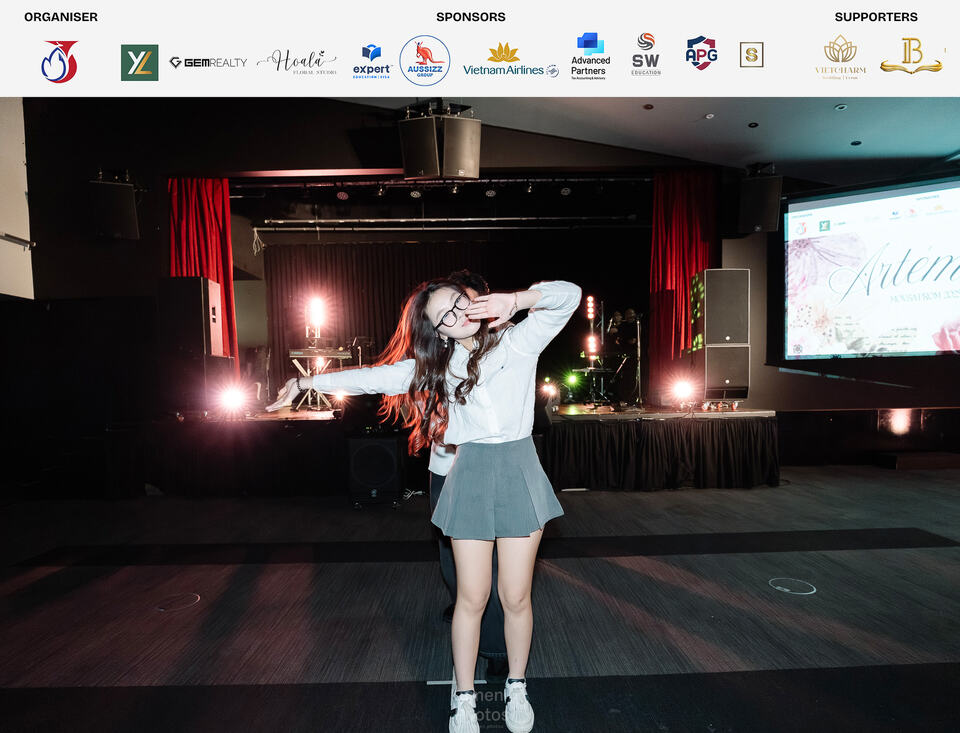Image resolution: width=960 pixels, height=733 pixels.
Task: Click the gold B supporter logo
Action: pos(911,56)
